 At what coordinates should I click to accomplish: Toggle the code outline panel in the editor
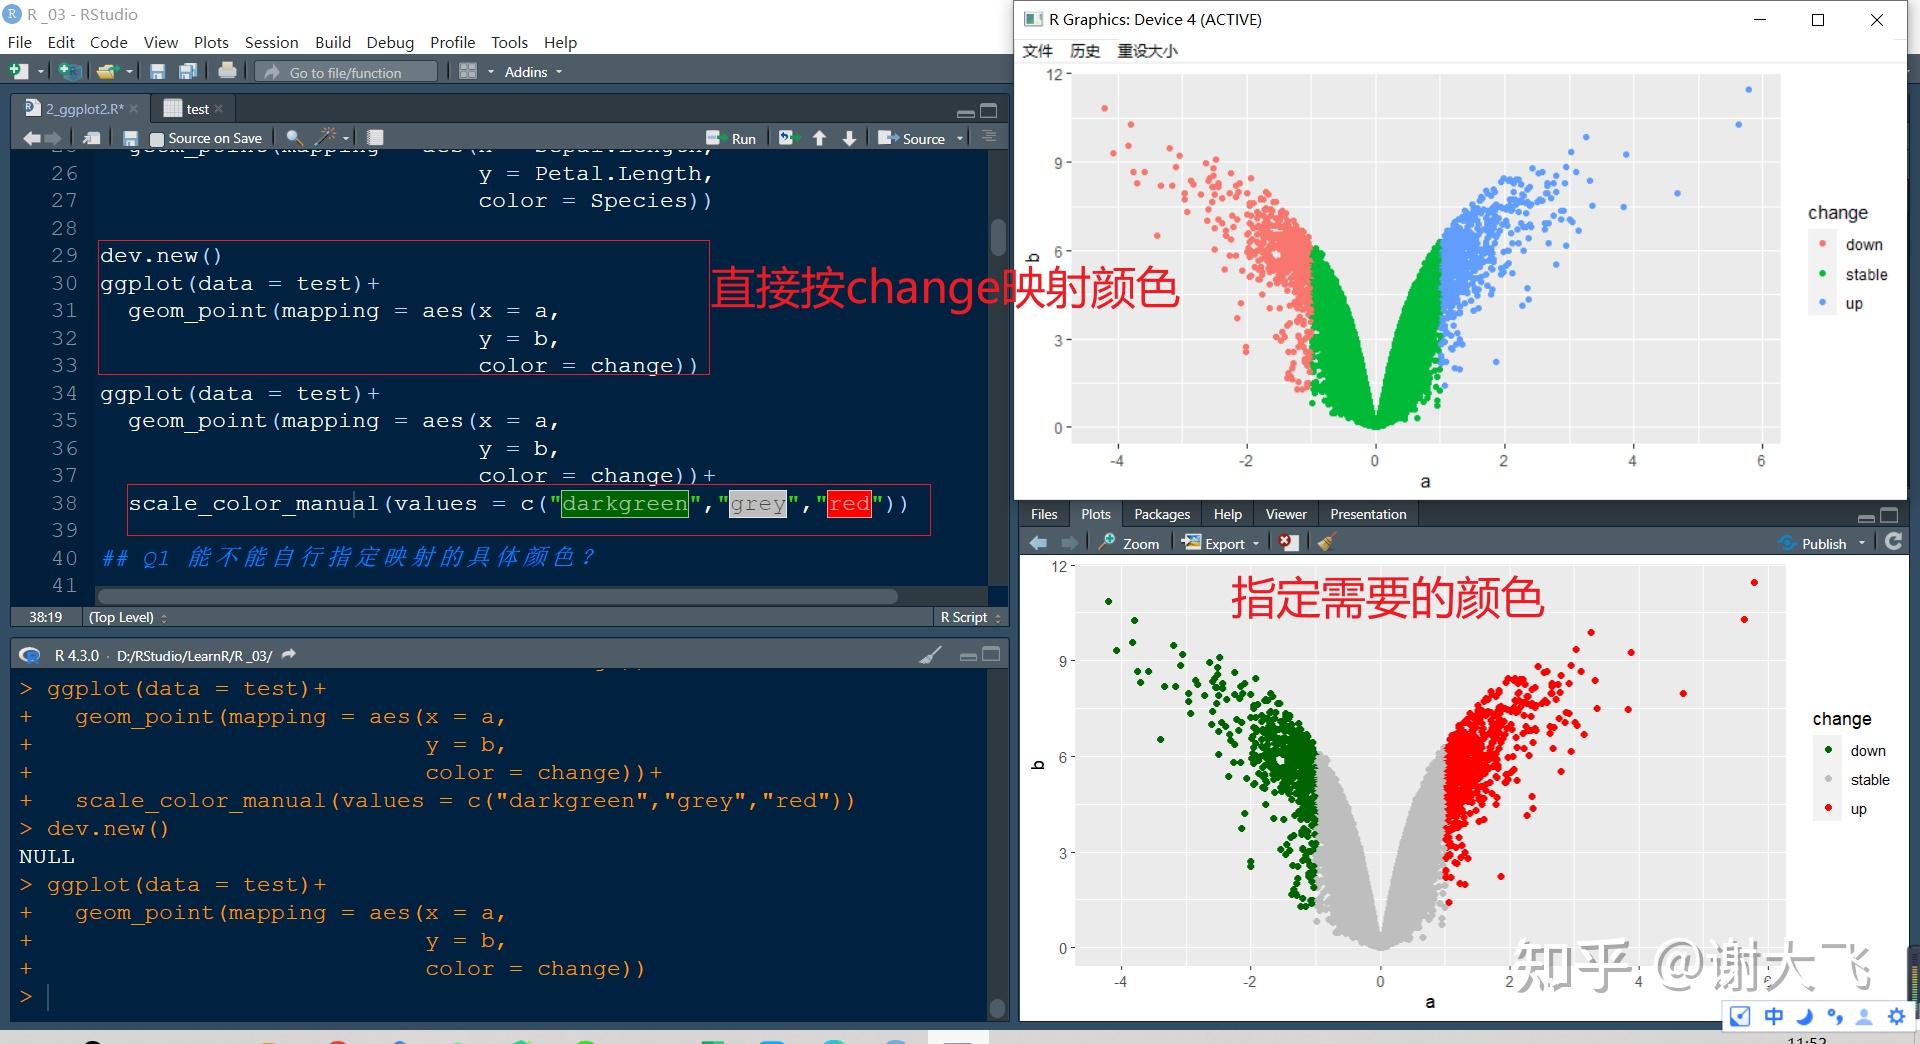[988, 137]
